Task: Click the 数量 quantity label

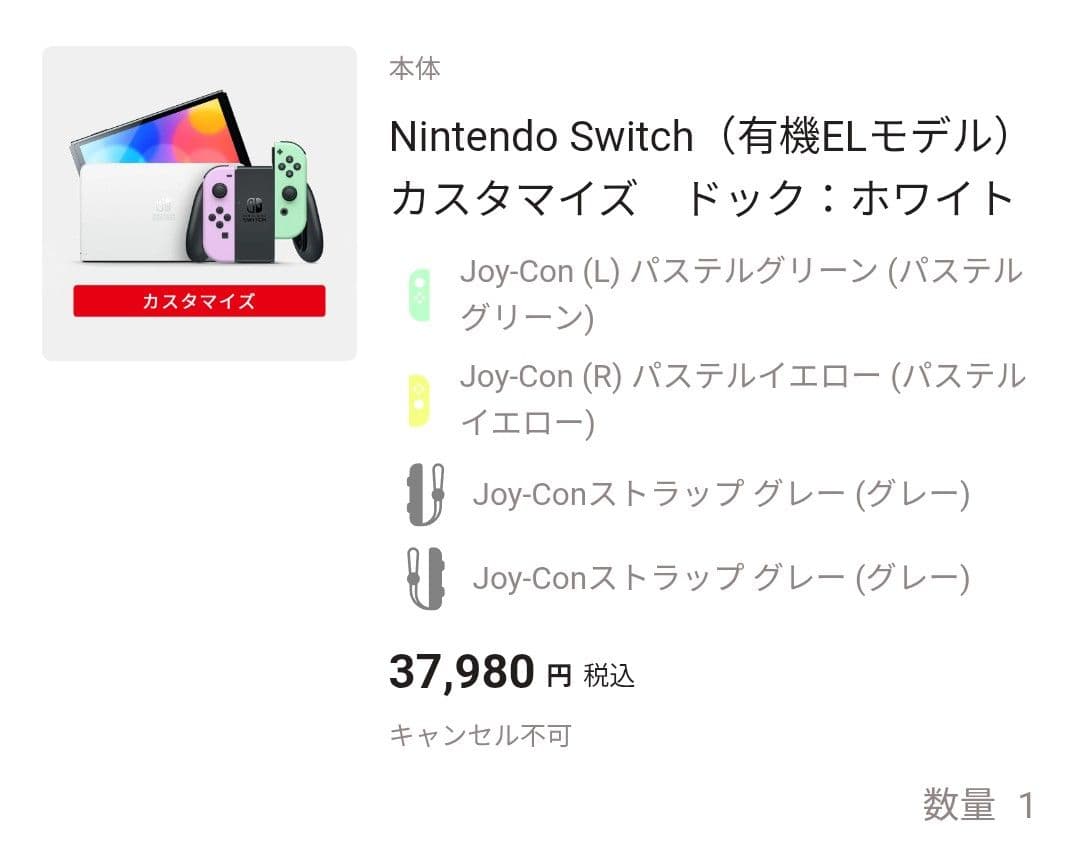Action: [959, 805]
